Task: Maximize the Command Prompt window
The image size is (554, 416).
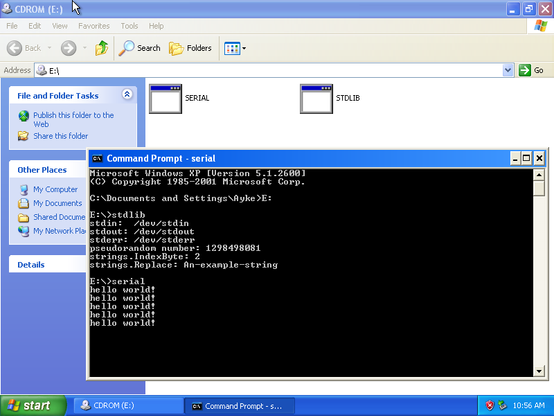Action: [x=526, y=158]
